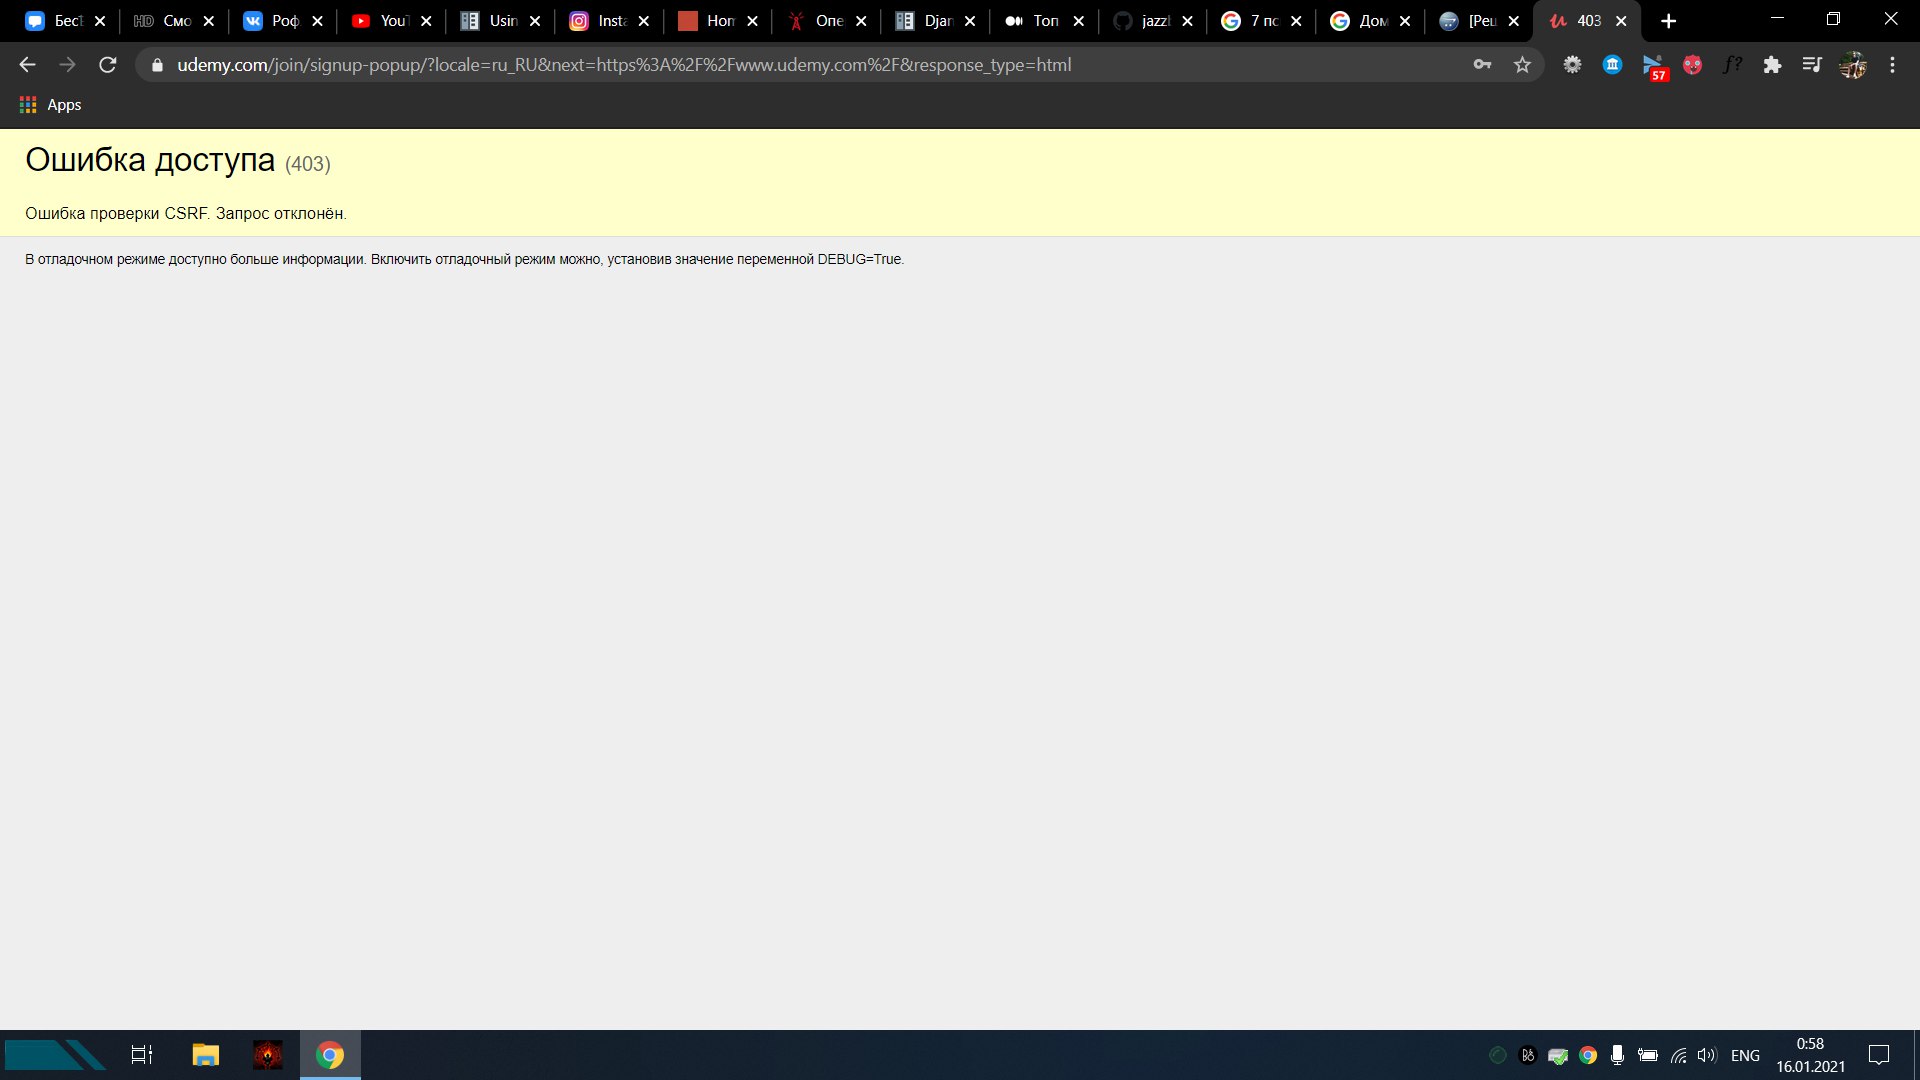Open the Apps bookmarks shortcut

point(50,105)
